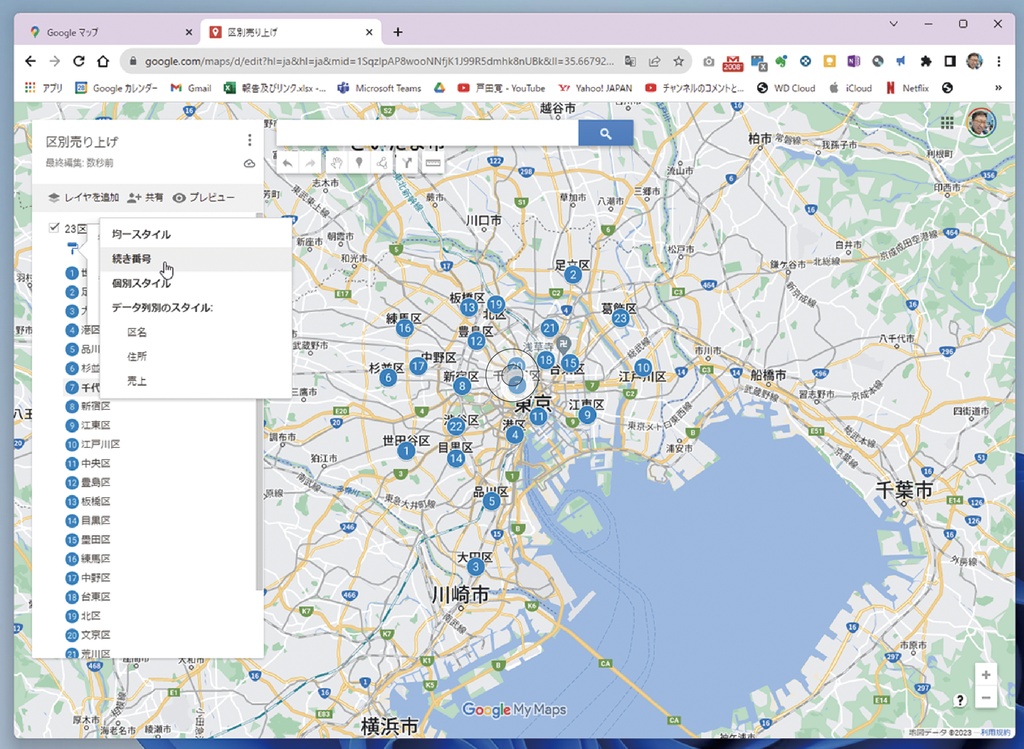
Task: Open the Gmail bookmark
Action: click(x=191, y=88)
